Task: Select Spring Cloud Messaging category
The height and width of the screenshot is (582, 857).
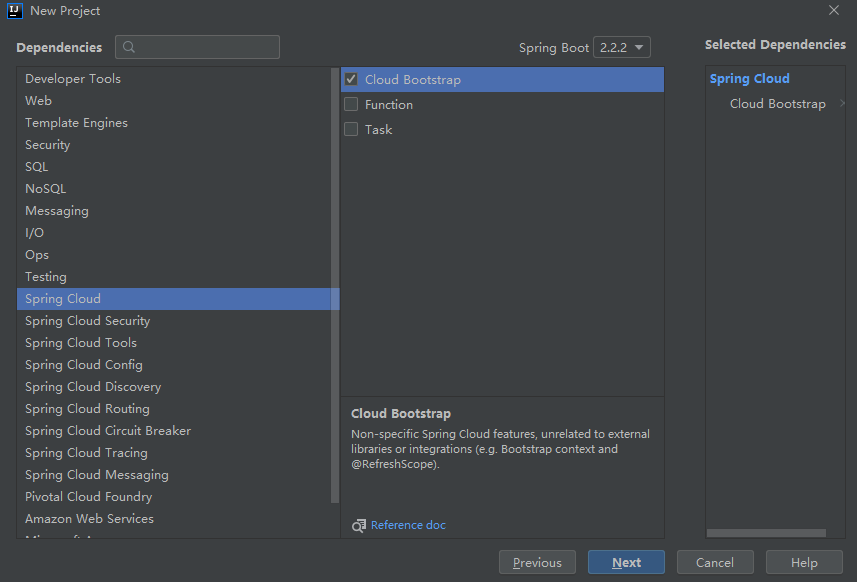Action: point(174,475)
